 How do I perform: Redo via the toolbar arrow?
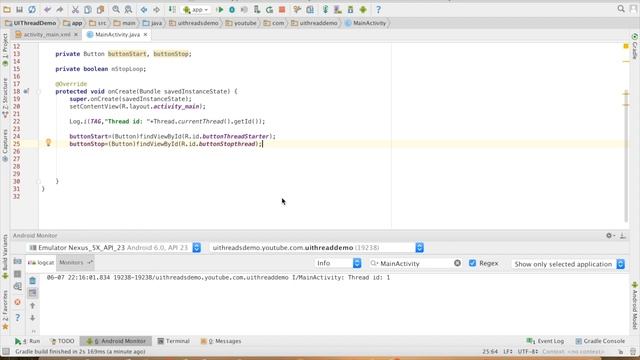point(60,9)
